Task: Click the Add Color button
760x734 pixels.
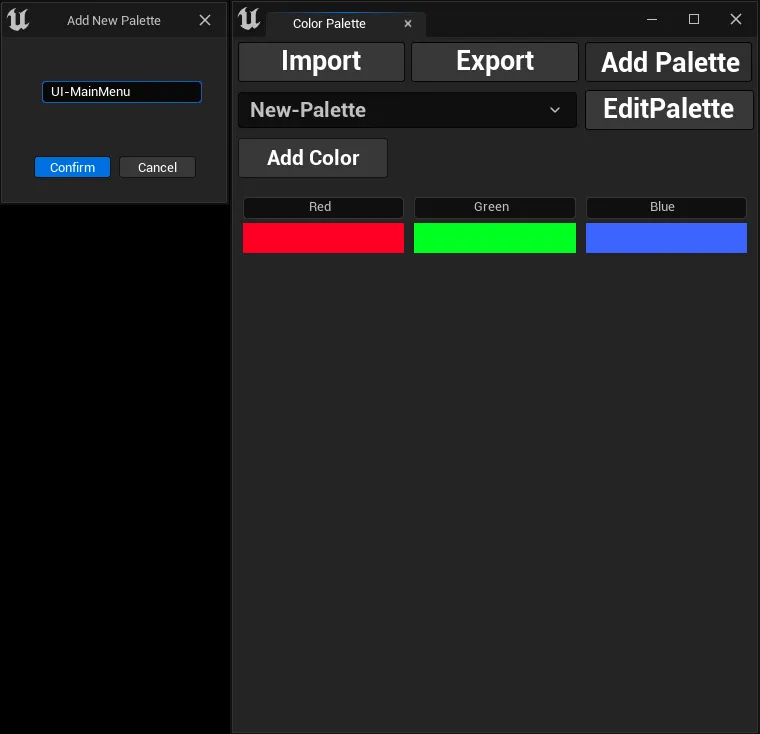Action: (x=313, y=158)
